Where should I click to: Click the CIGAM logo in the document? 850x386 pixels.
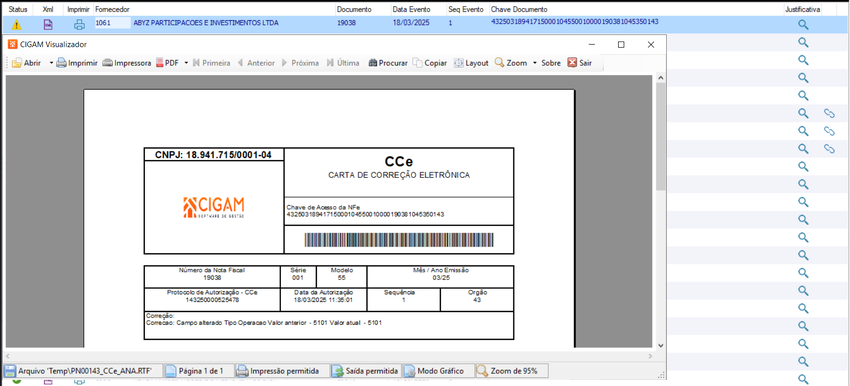coord(214,208)
